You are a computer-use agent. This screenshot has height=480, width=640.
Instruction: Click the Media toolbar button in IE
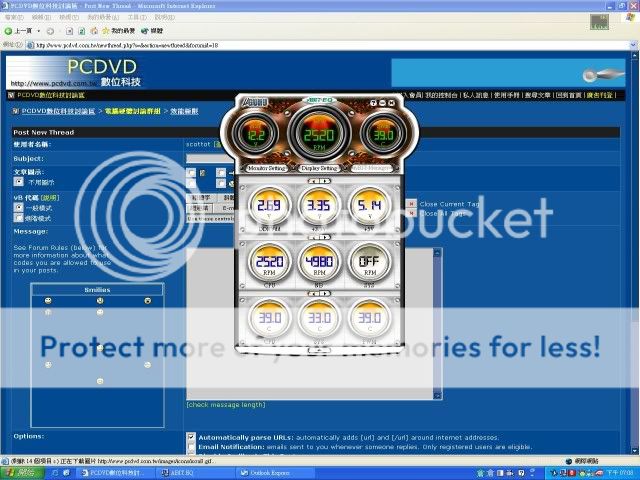click(152, 31)
